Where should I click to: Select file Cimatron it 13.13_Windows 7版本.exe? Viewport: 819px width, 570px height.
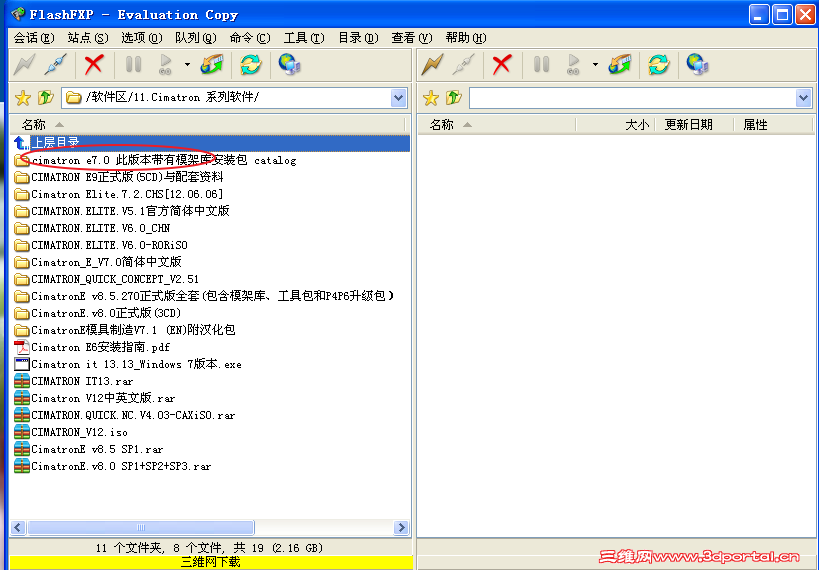tap(128, 364)
